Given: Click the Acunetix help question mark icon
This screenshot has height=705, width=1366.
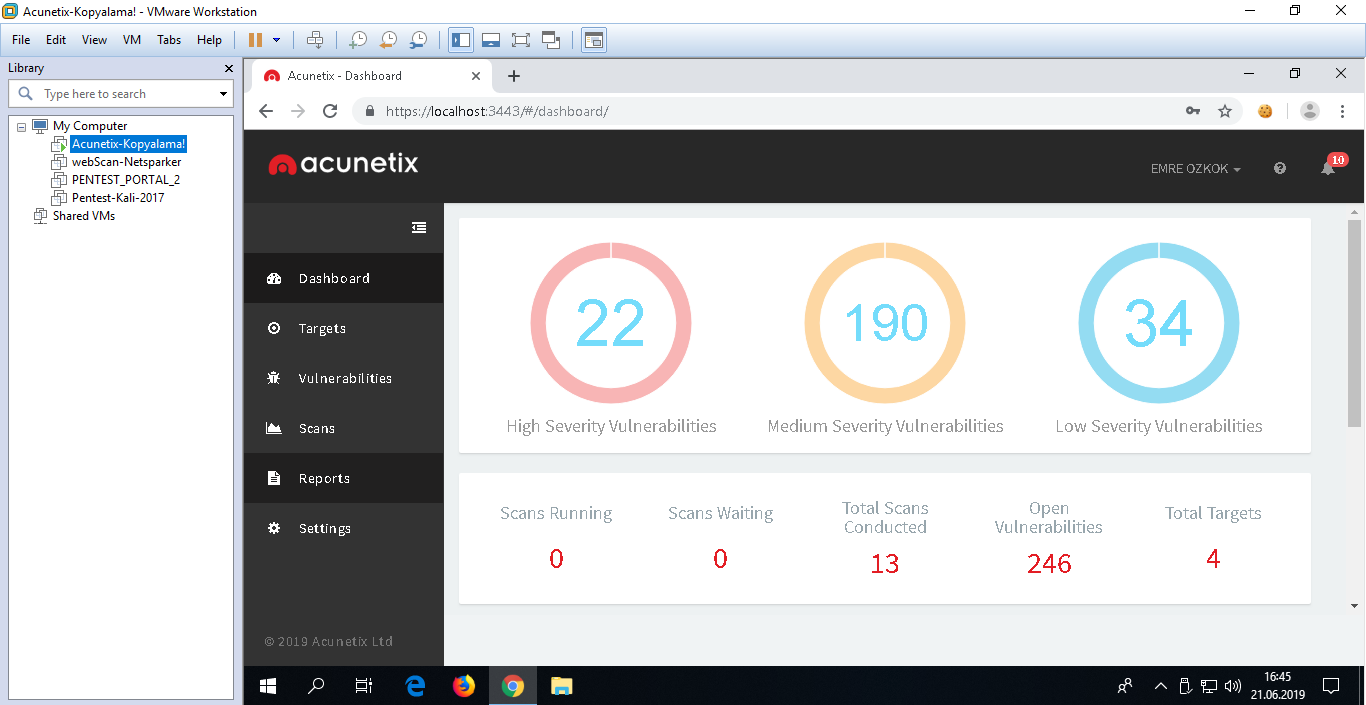Looking at the screenshot, I should pyautogui.click(x=1280, y=169).
